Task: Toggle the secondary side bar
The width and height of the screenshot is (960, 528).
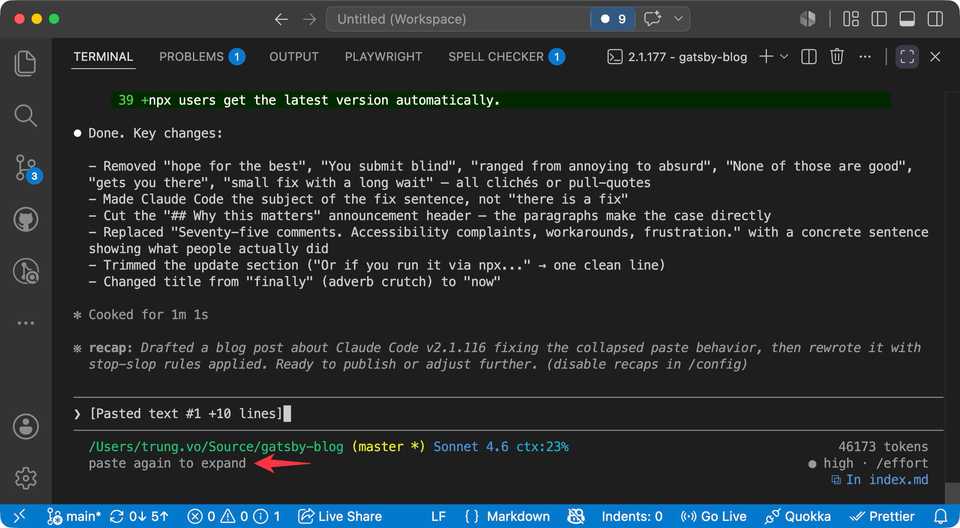Action: pos(936,19)
